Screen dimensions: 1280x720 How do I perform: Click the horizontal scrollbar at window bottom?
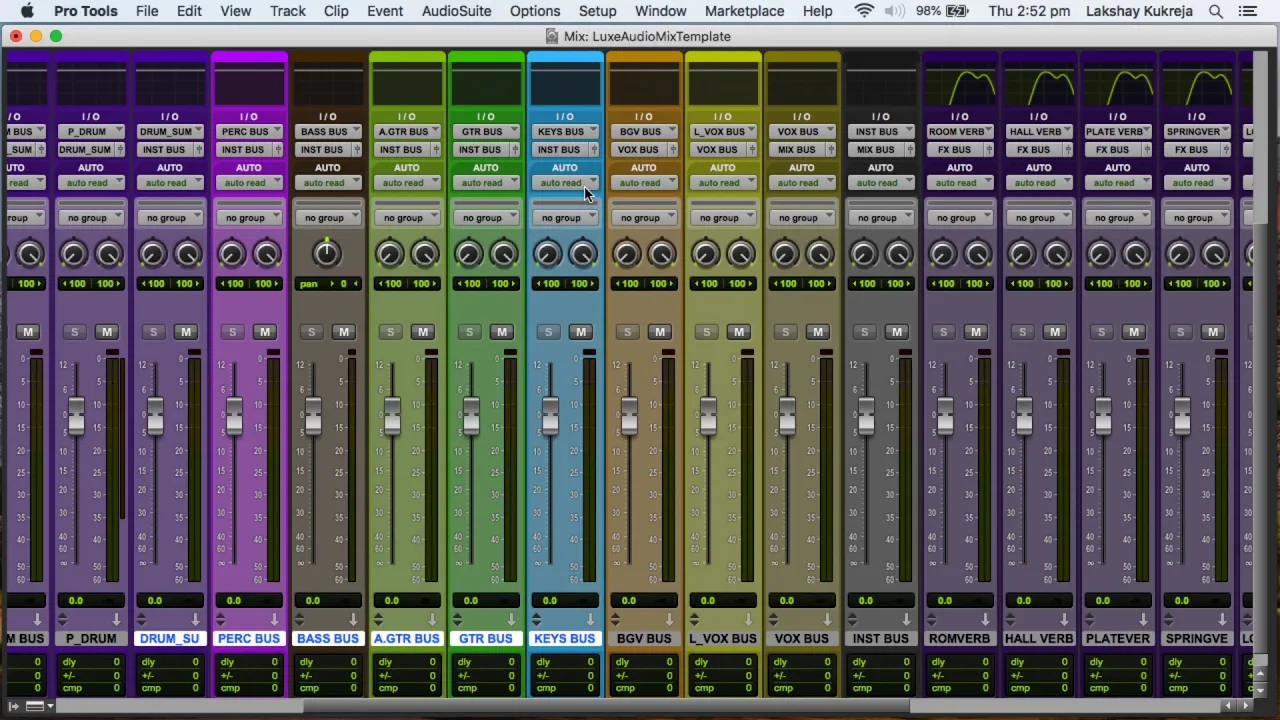click(x=607, y=706)
